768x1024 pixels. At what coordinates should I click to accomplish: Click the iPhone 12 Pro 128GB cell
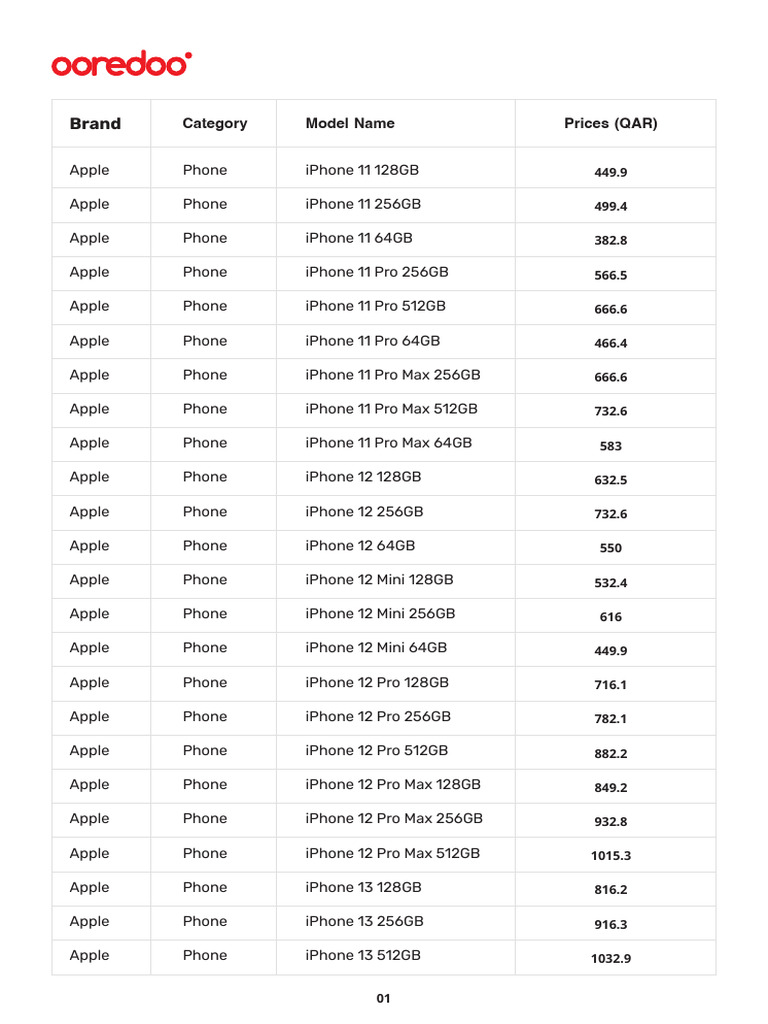point(377,683)
